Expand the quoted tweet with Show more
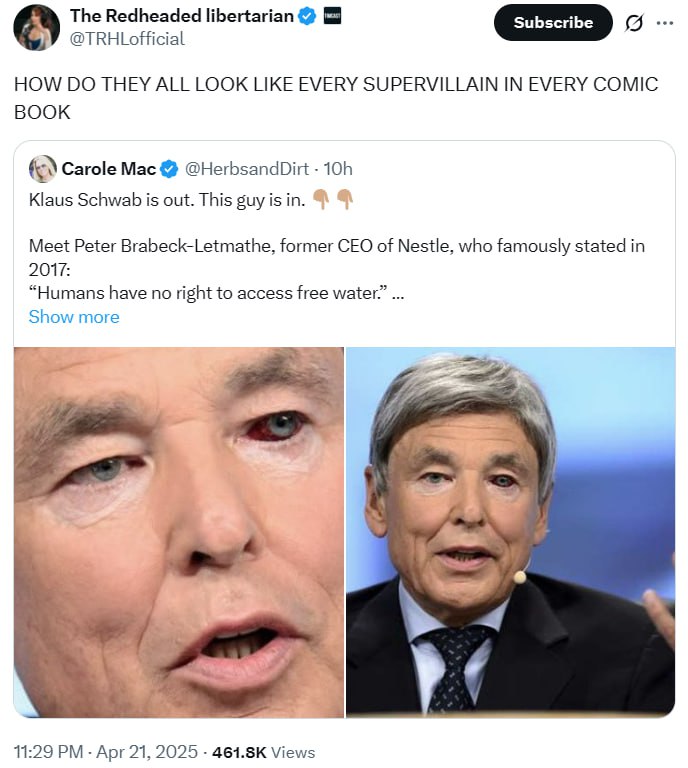Image resolution: width=688 pixels, height=768 pixels. pos(74,317)
